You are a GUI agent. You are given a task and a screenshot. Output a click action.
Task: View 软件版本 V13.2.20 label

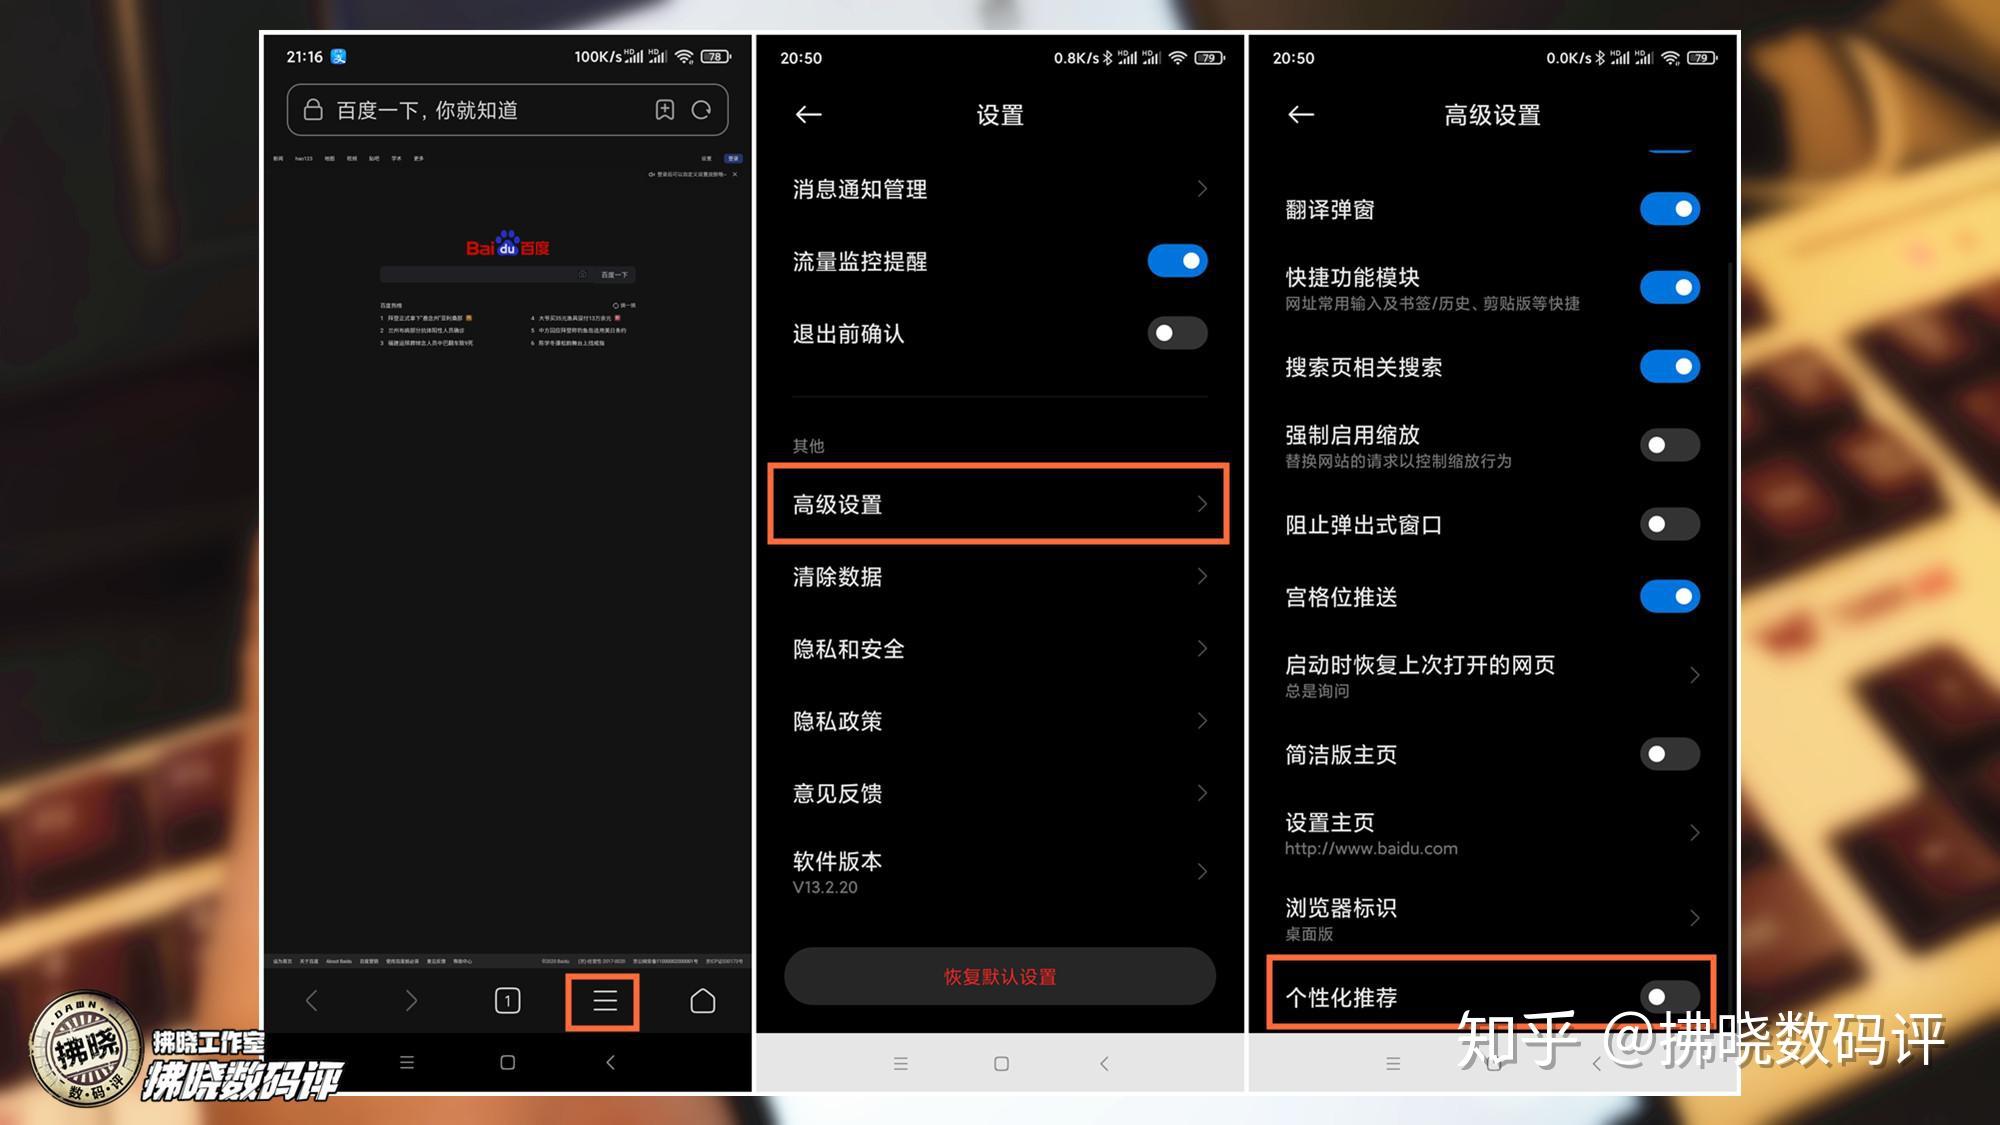coord(1000,872)
